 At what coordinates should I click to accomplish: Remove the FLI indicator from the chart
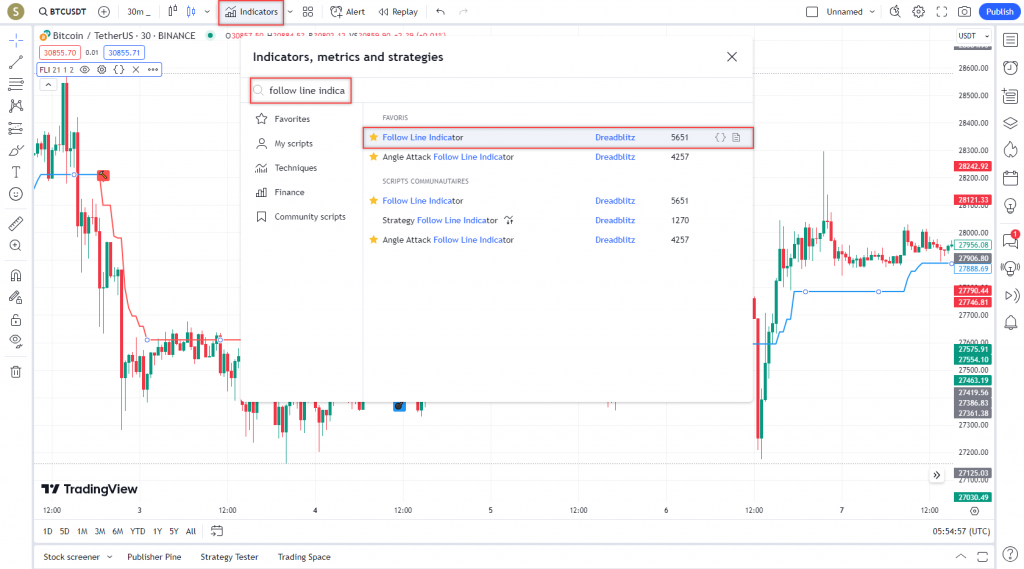(x=136, y=69)
